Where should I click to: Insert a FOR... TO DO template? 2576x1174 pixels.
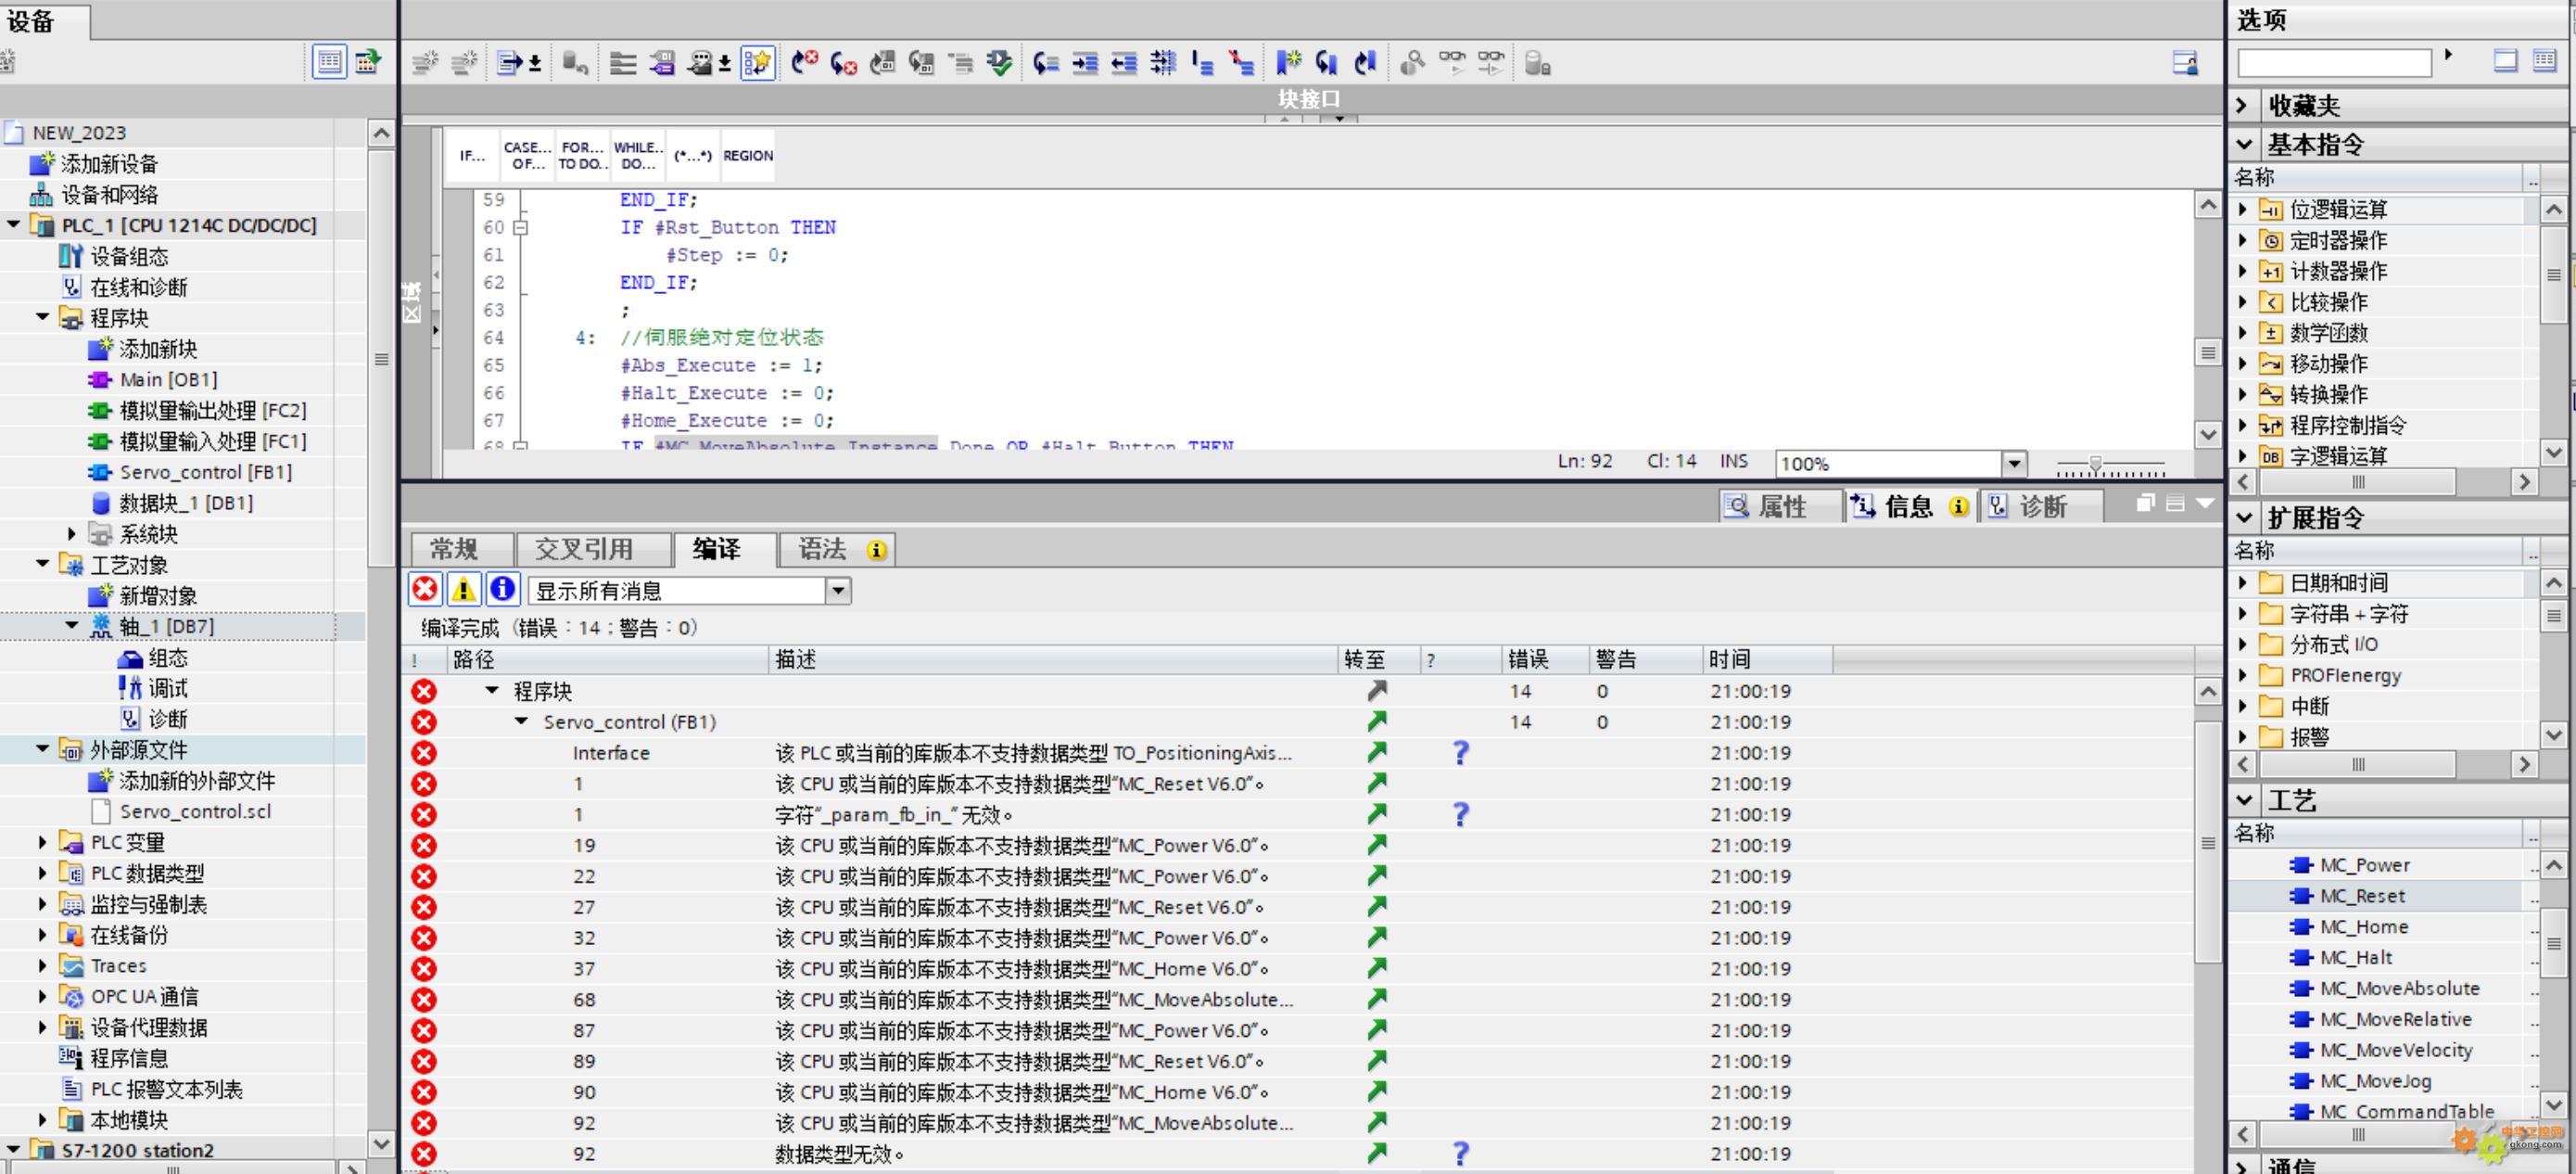tap(583, 156)
